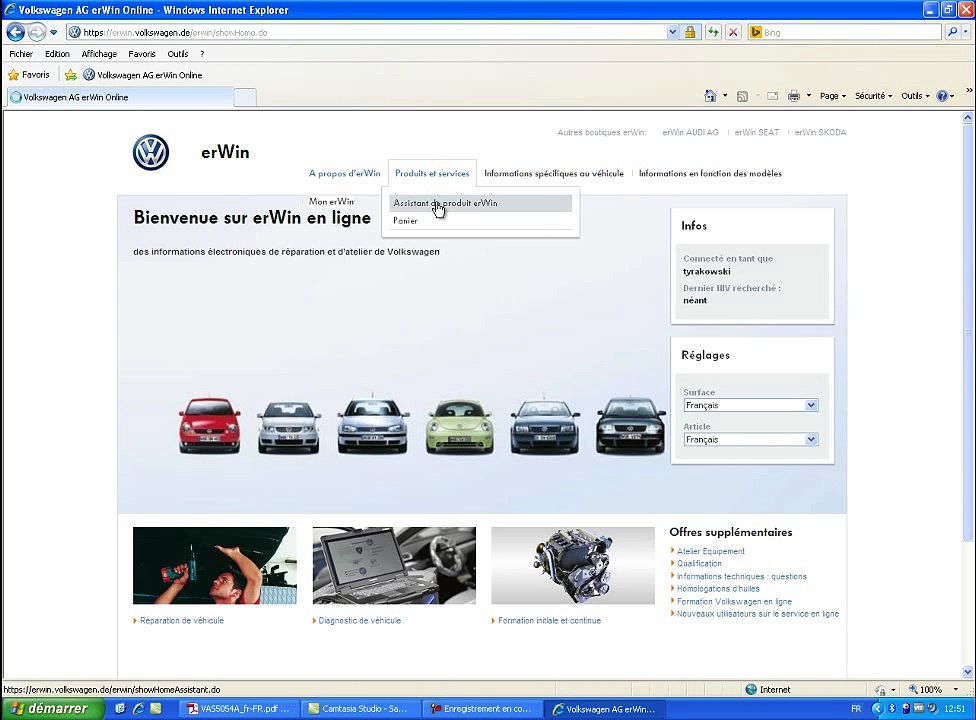Click the Stop loading red X icon
The image size is (976, 720).
coord(733,32)
